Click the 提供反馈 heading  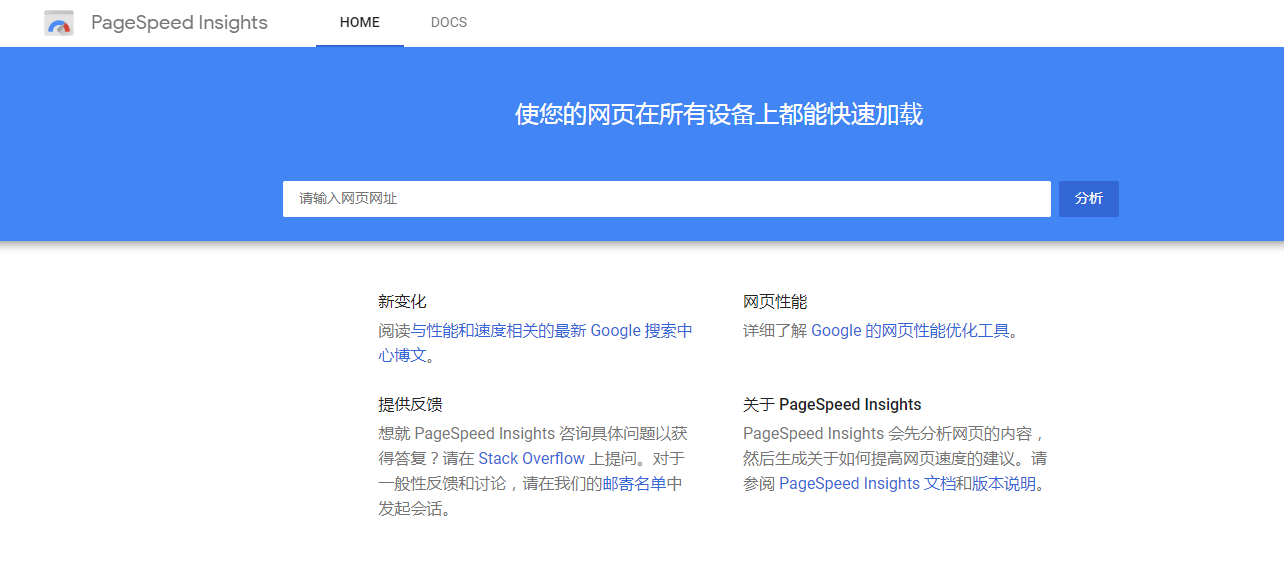(x=410, y=405)
